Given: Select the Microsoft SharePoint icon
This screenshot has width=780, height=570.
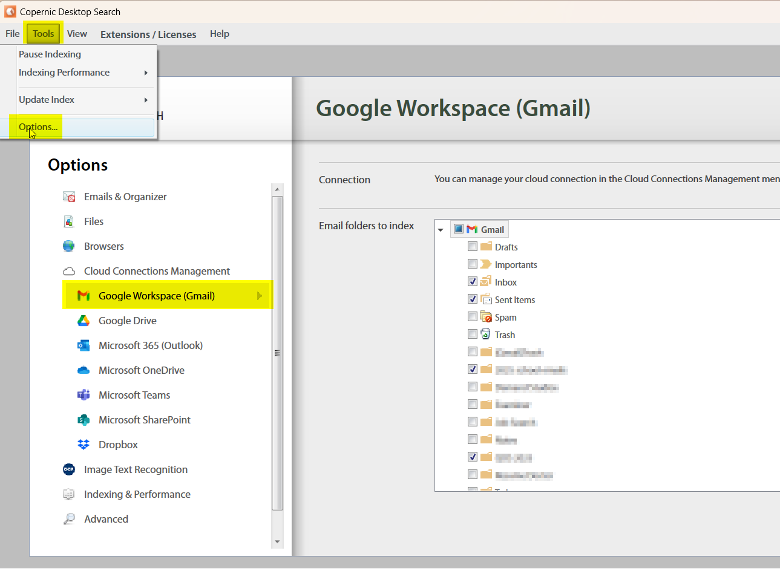Looking at the screenshot, I should [x=84, y=420].
